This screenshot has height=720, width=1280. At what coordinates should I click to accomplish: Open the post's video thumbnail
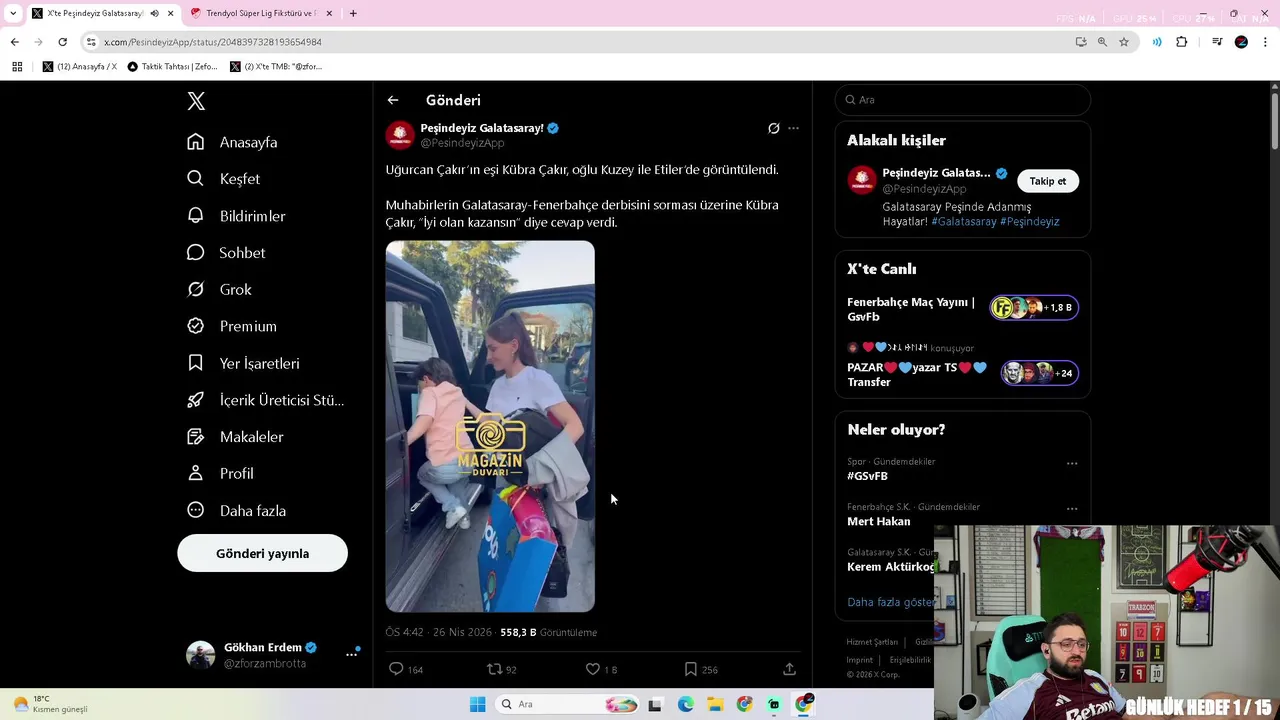click(490, 426)
